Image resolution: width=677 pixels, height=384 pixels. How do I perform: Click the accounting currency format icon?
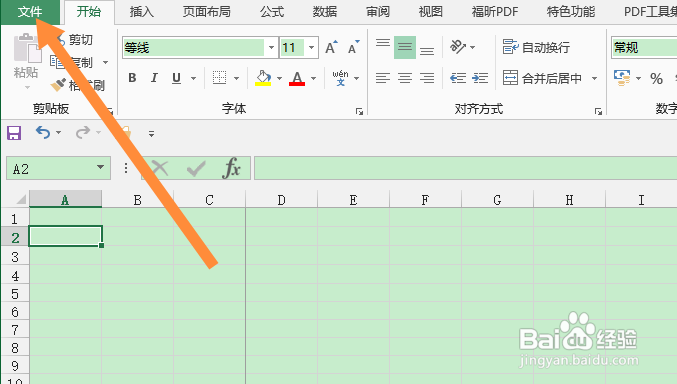(x=622, y=78)
